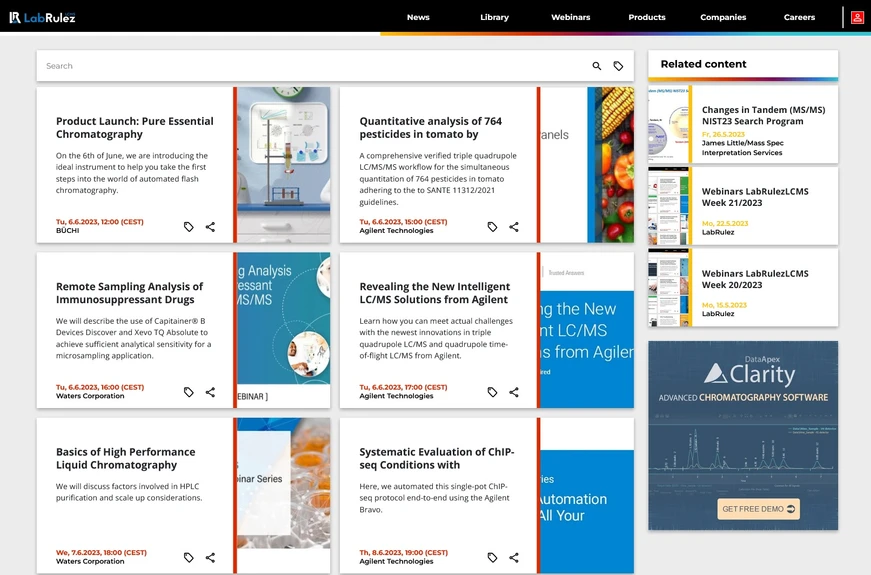Share the ChIP-seq Conditions card

pyautogui.click(x=514, y=557)
